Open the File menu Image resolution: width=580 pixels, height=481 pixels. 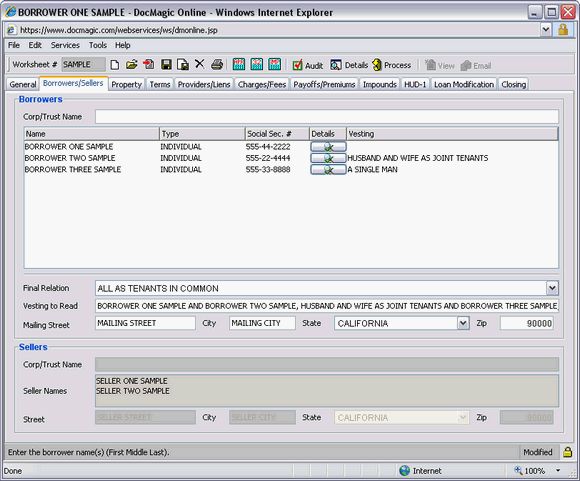pos(14,45)
